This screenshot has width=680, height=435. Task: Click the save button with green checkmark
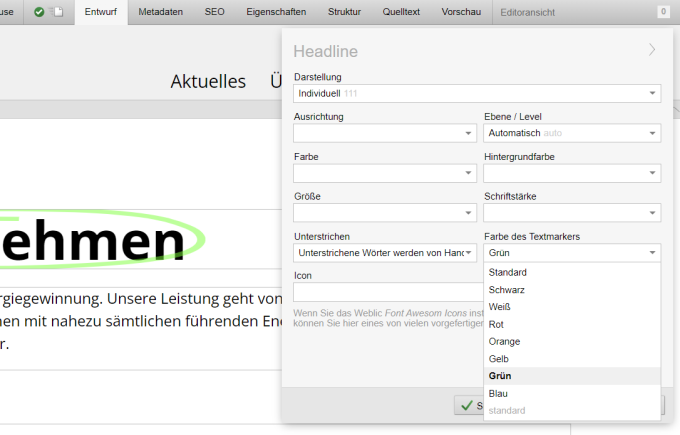(469, 406)
